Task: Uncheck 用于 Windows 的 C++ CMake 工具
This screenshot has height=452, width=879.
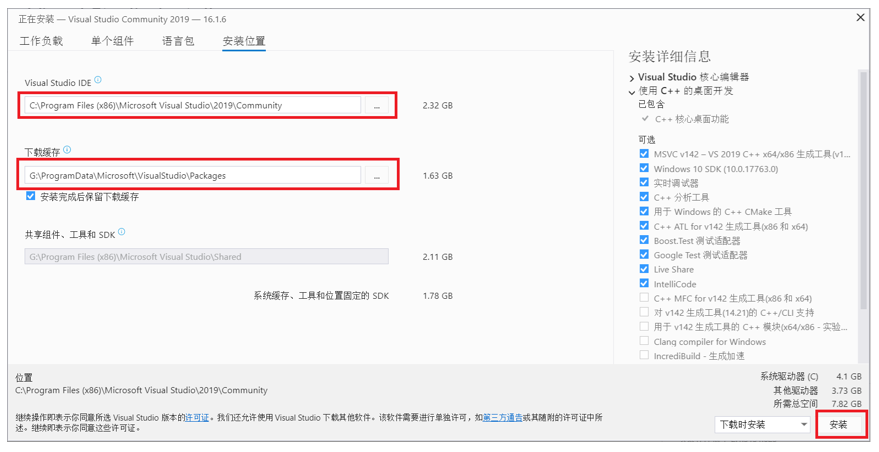Action: coord(644,211)
